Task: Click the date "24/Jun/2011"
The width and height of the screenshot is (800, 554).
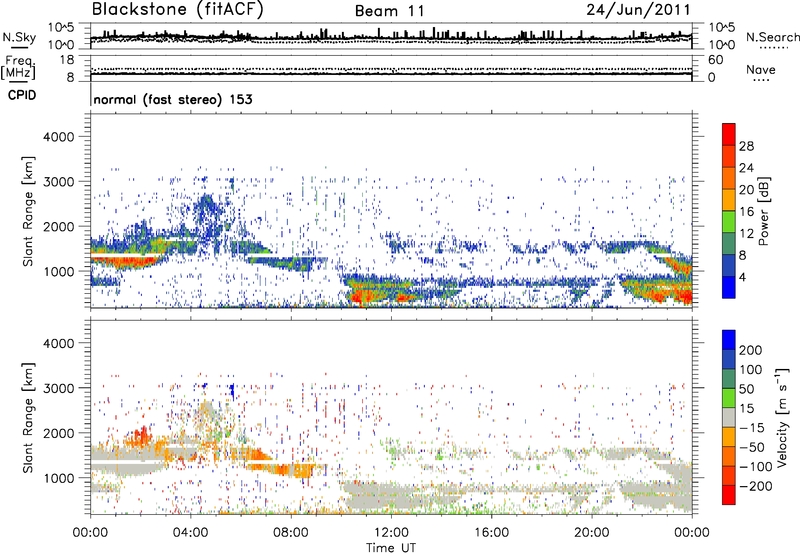Action: tap(638, 10)
